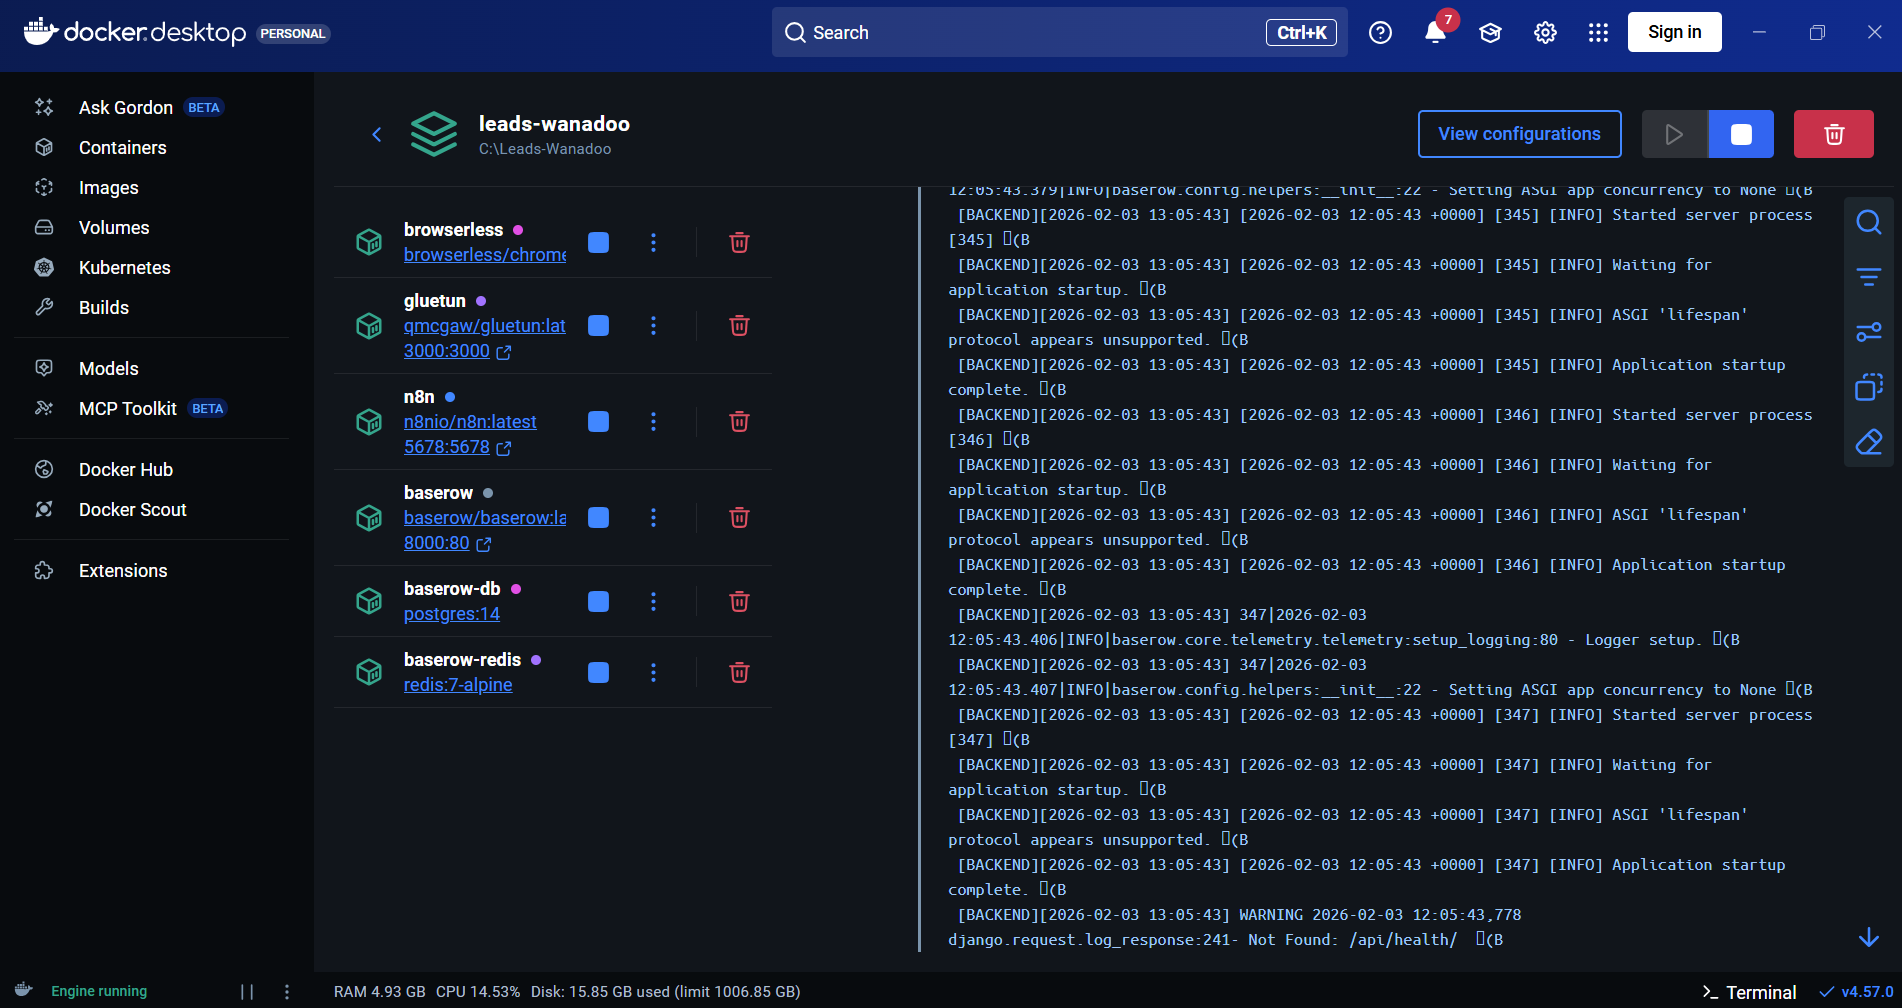Open Docker settings gear icon
Image resolution: width=1902 pixels, height=1008 pixels.
(1545, 33)
